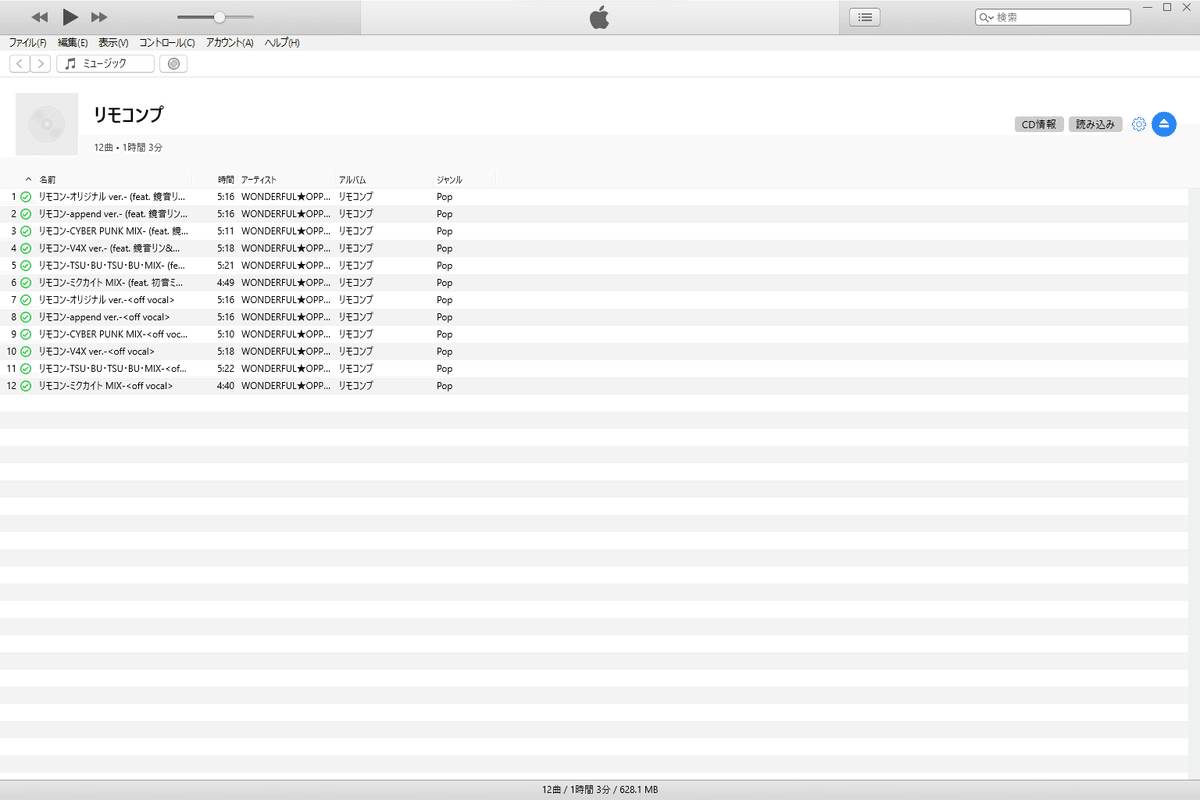Go forward with the right navigation arrow
Viewport: 1200px width, 800px height.
click(x=40, y=64)
